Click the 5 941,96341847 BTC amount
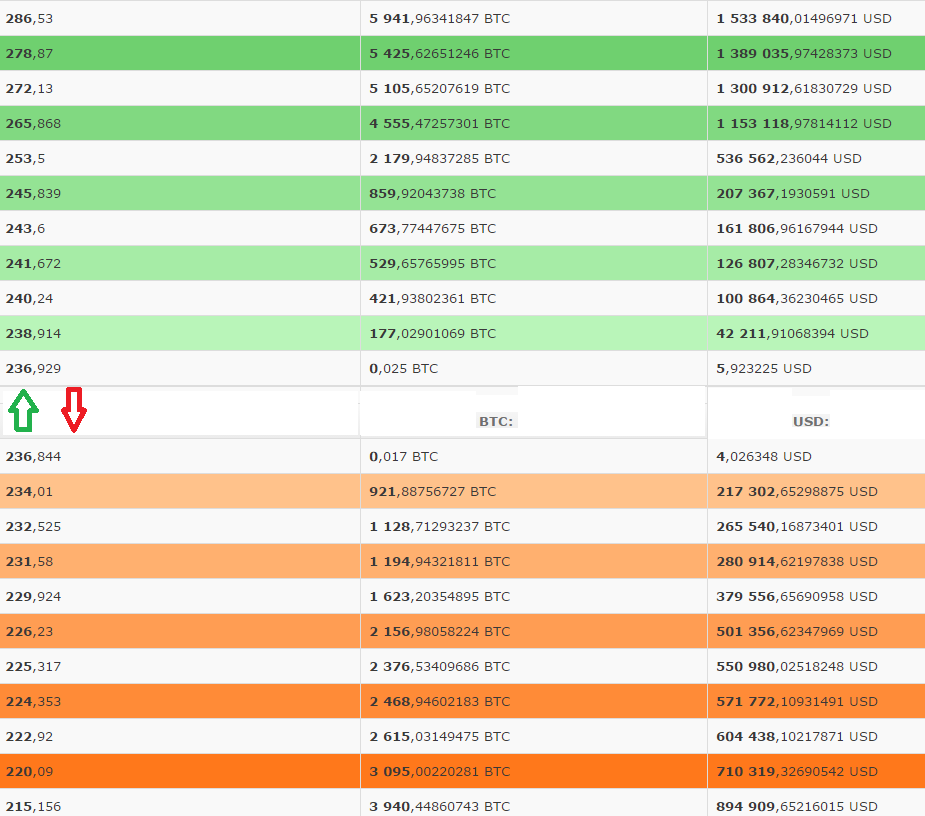The width and height of the screenshot is (925, 816). click(439, 18)
